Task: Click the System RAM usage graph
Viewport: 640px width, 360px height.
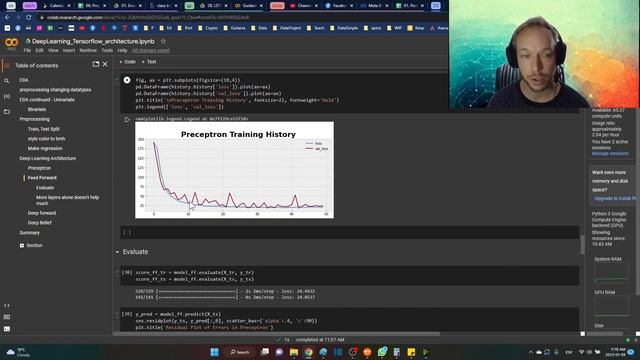Action: pyautogui.click(x=611, y=272)
